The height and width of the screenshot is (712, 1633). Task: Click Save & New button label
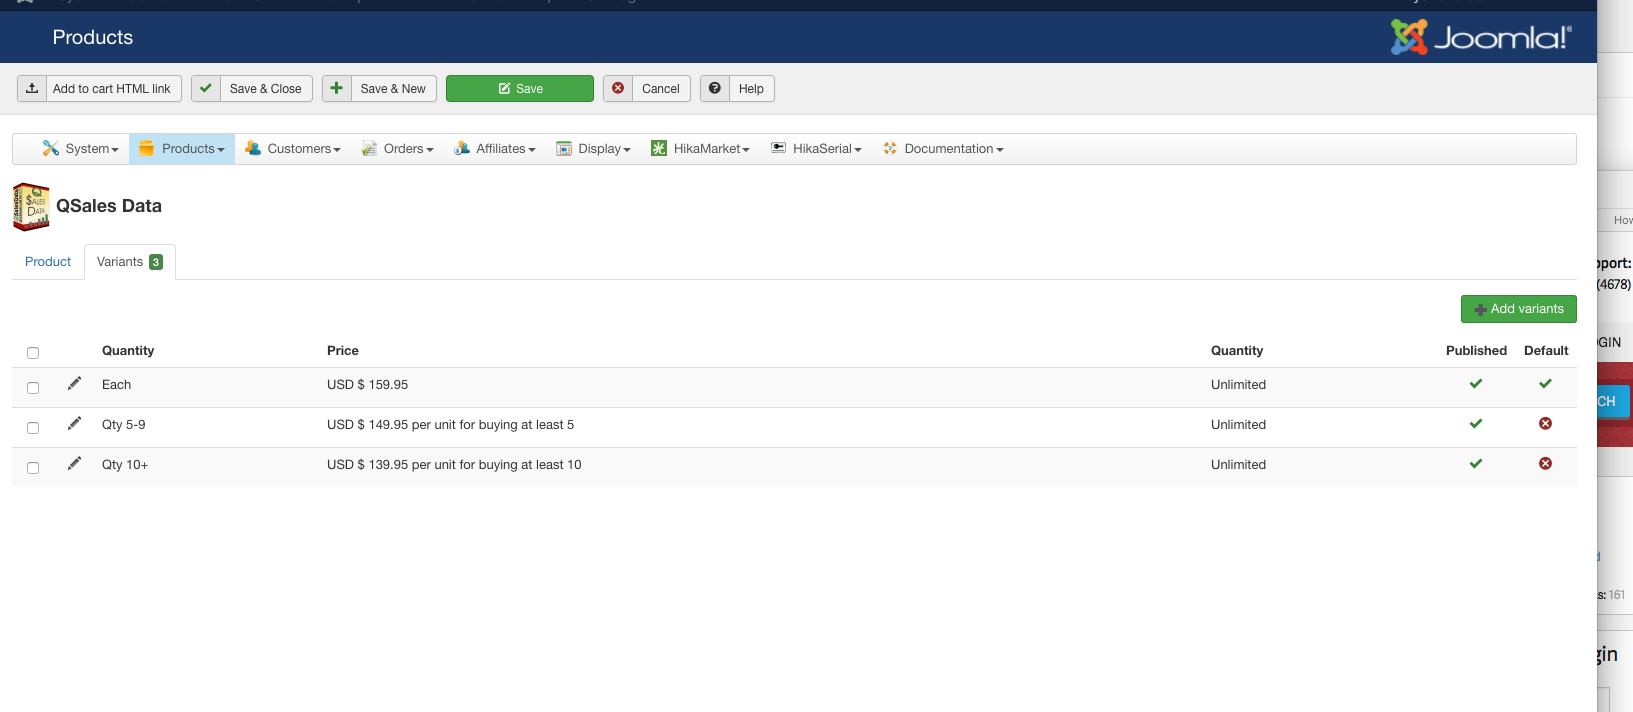(393, 89)
